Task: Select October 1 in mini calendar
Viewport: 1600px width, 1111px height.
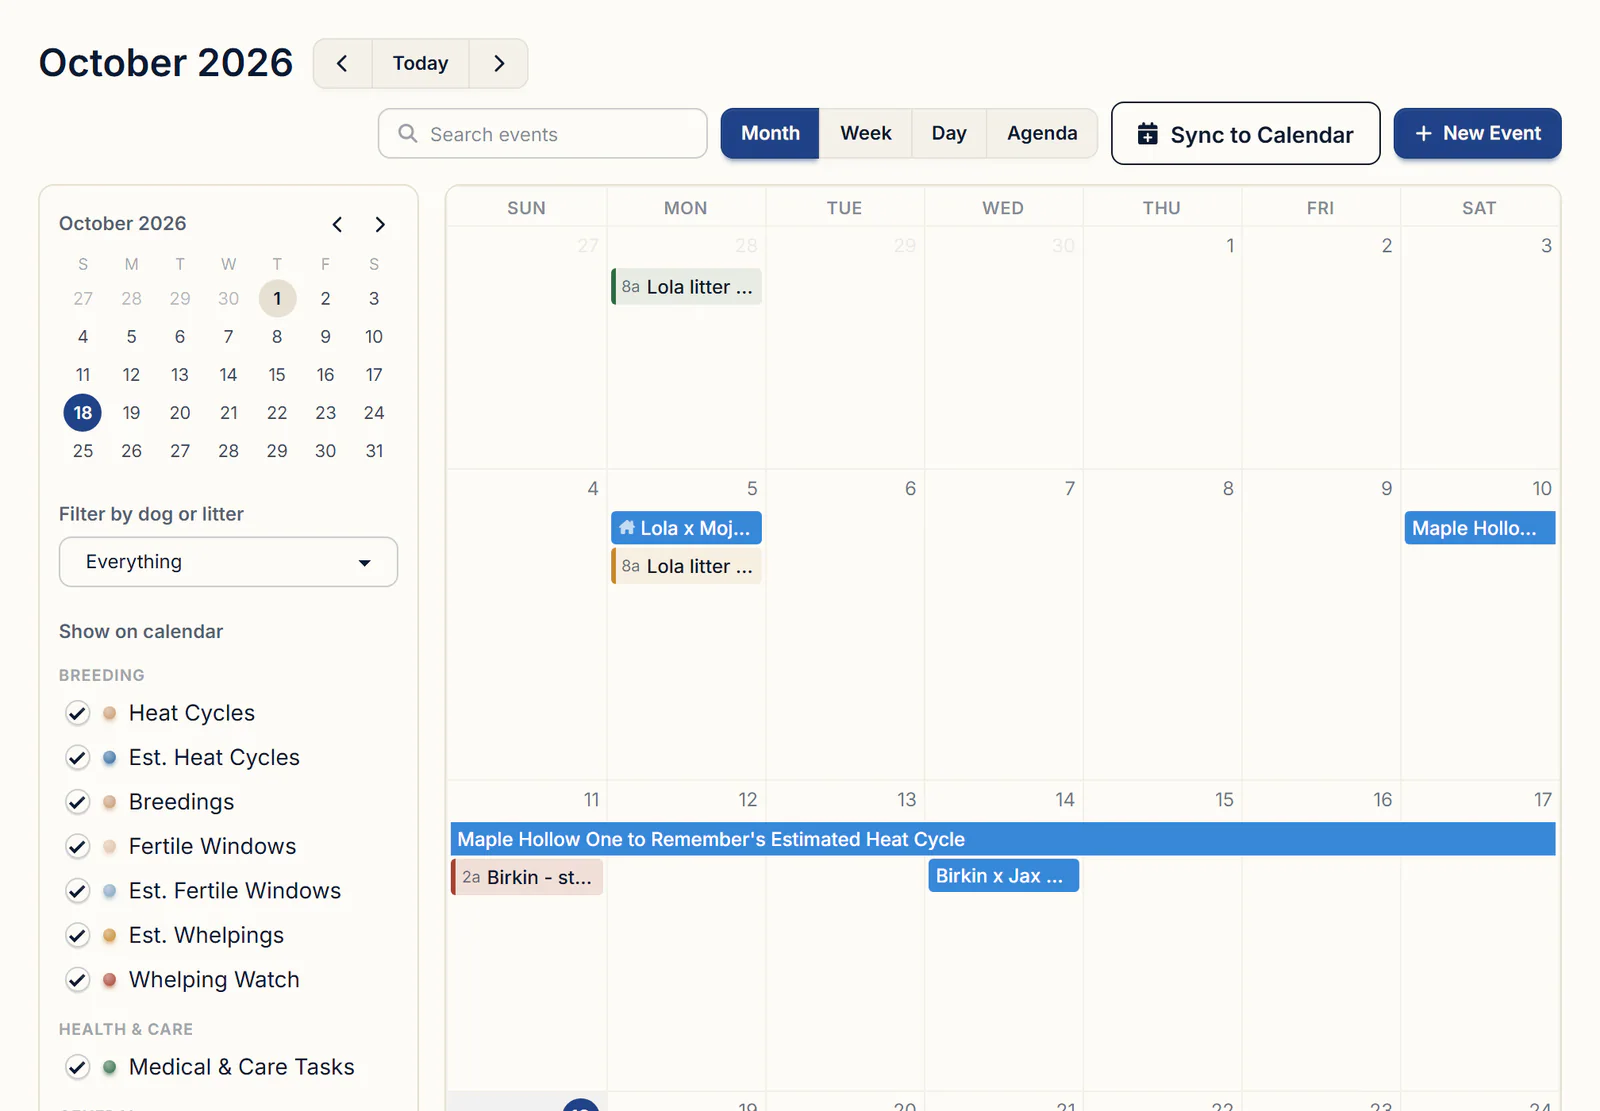Action: coord(277,298)
